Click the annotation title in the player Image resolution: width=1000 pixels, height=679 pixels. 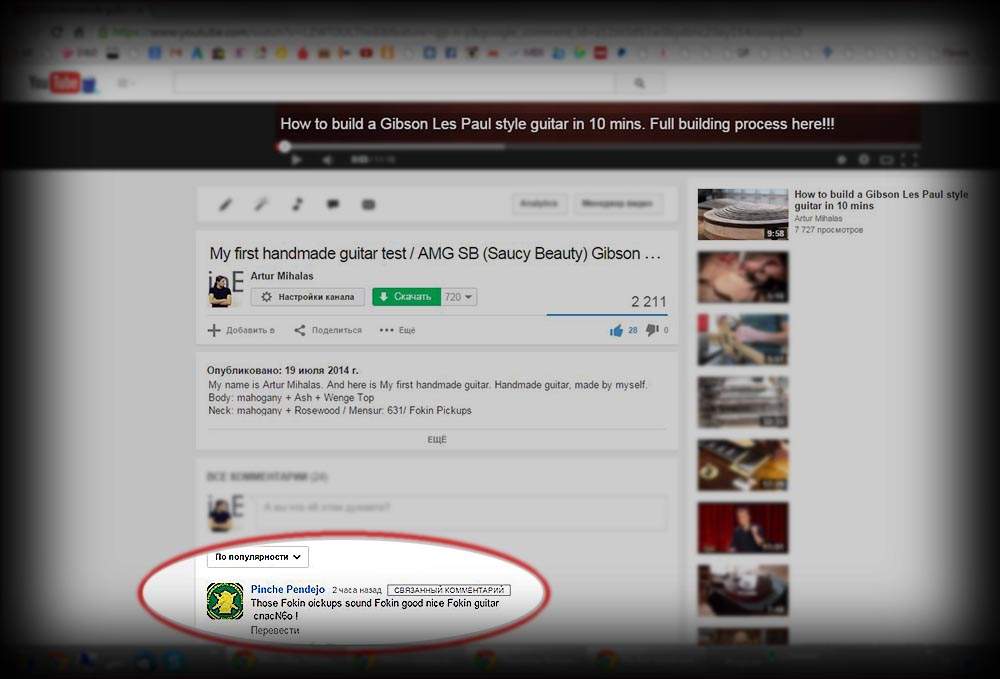(557, 124)
